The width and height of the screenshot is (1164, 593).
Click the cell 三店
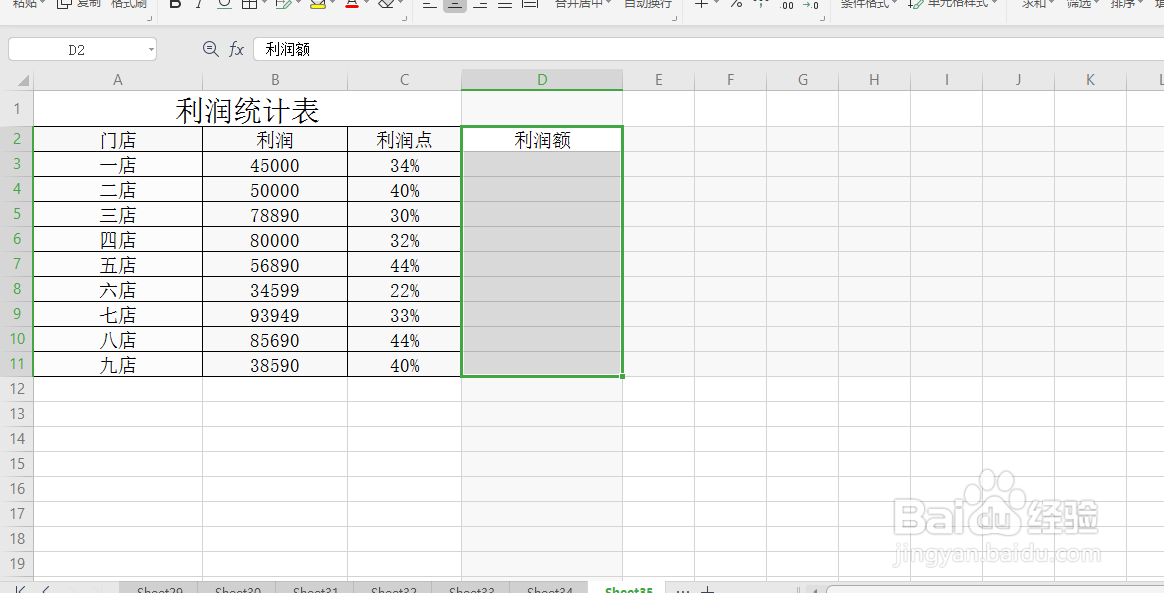pos(117,214)
